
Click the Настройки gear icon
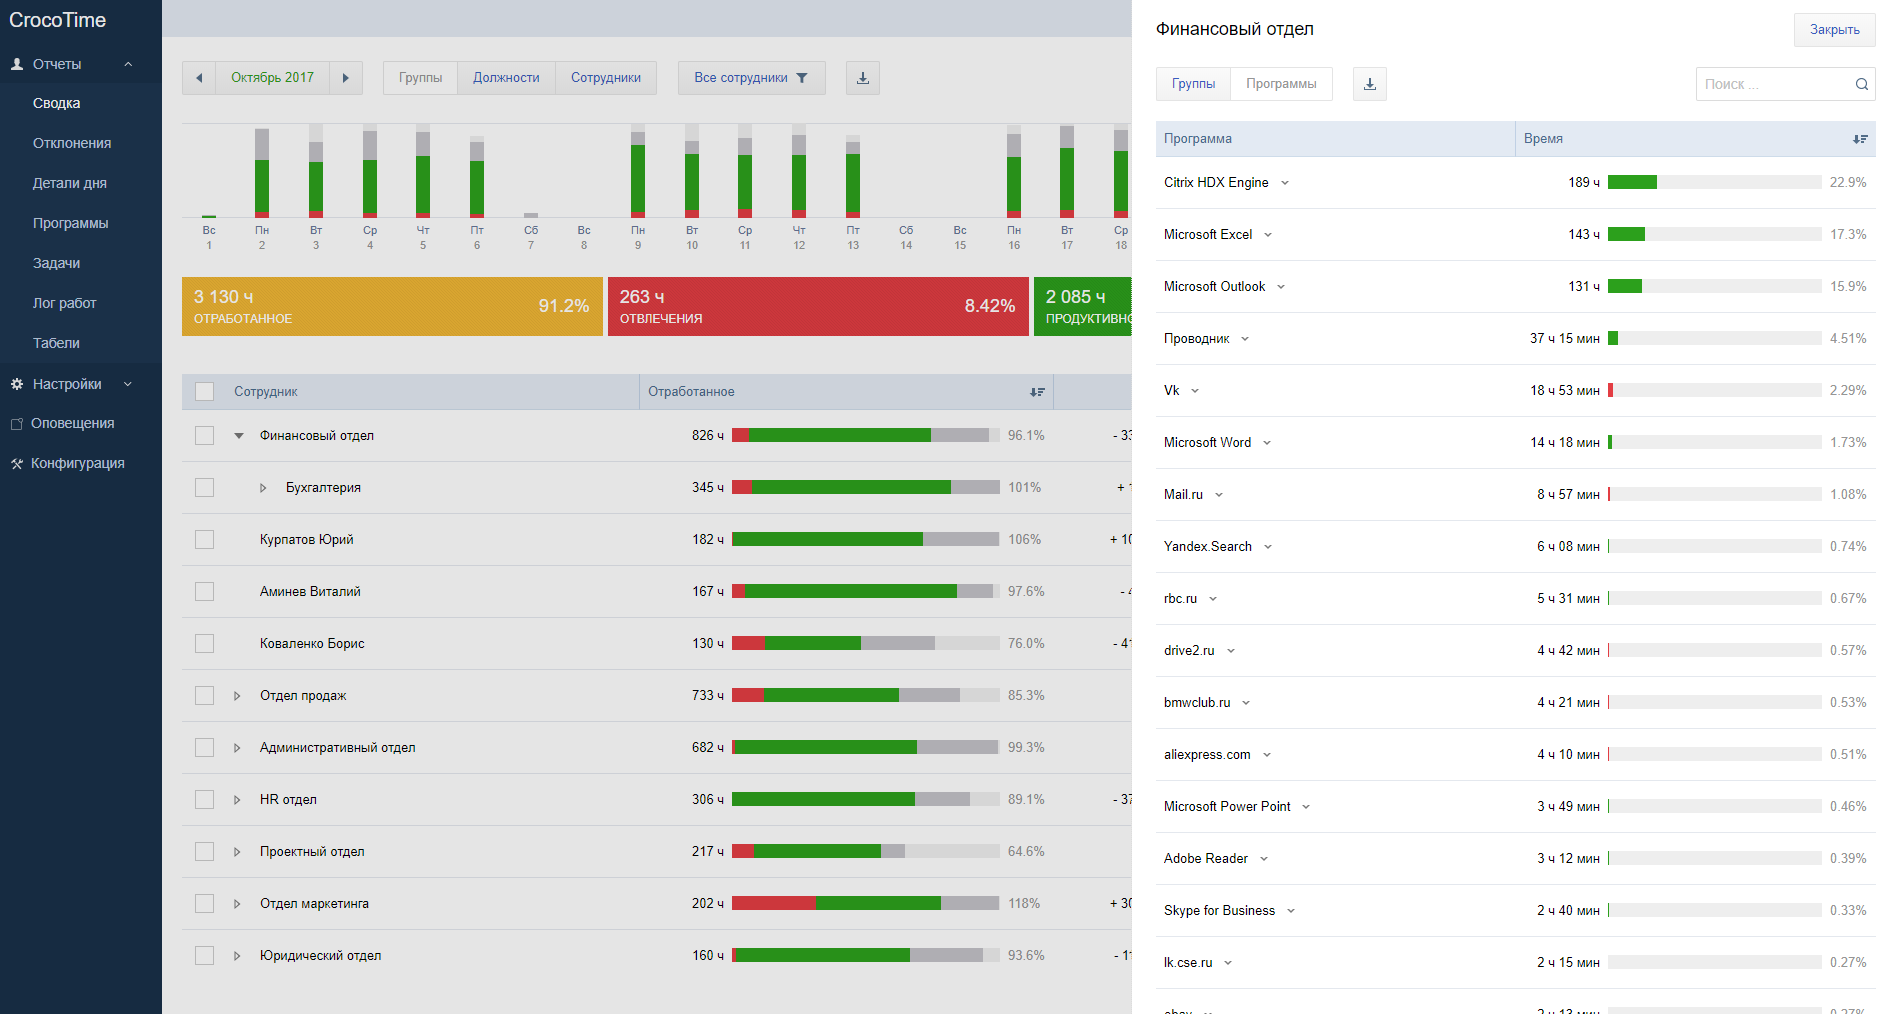[x=17, y=384]
